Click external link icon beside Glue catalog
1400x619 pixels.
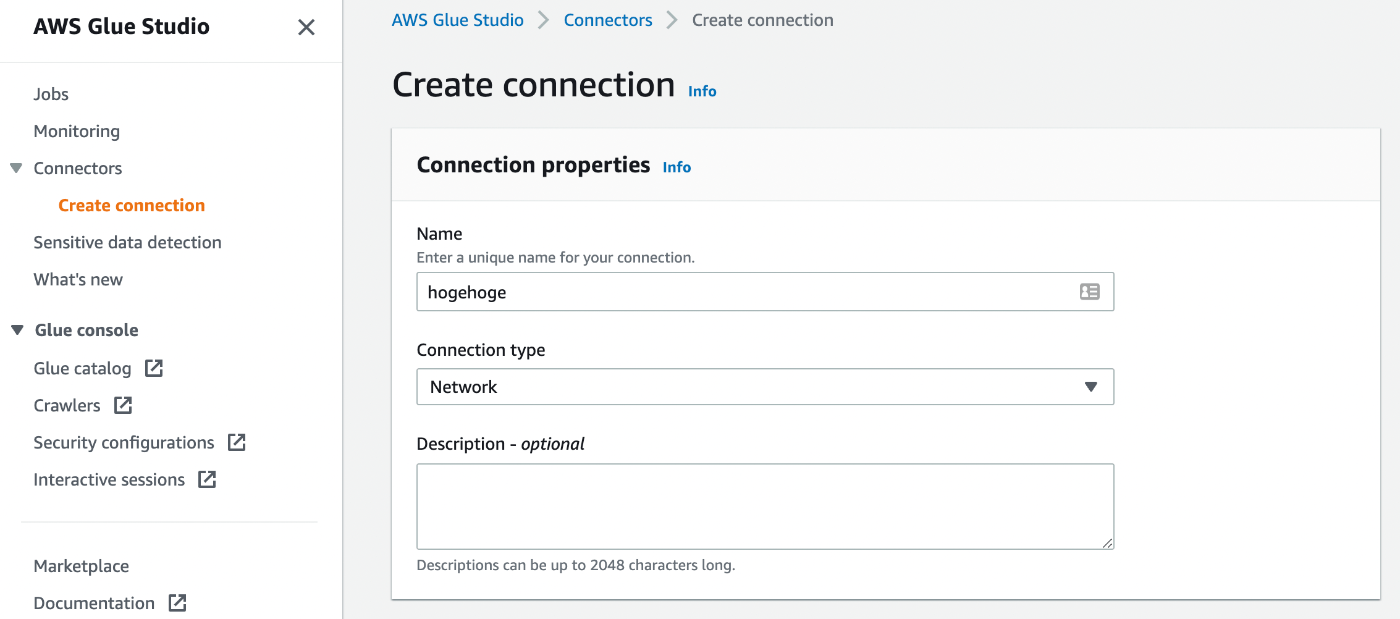[x=153, y=368]
